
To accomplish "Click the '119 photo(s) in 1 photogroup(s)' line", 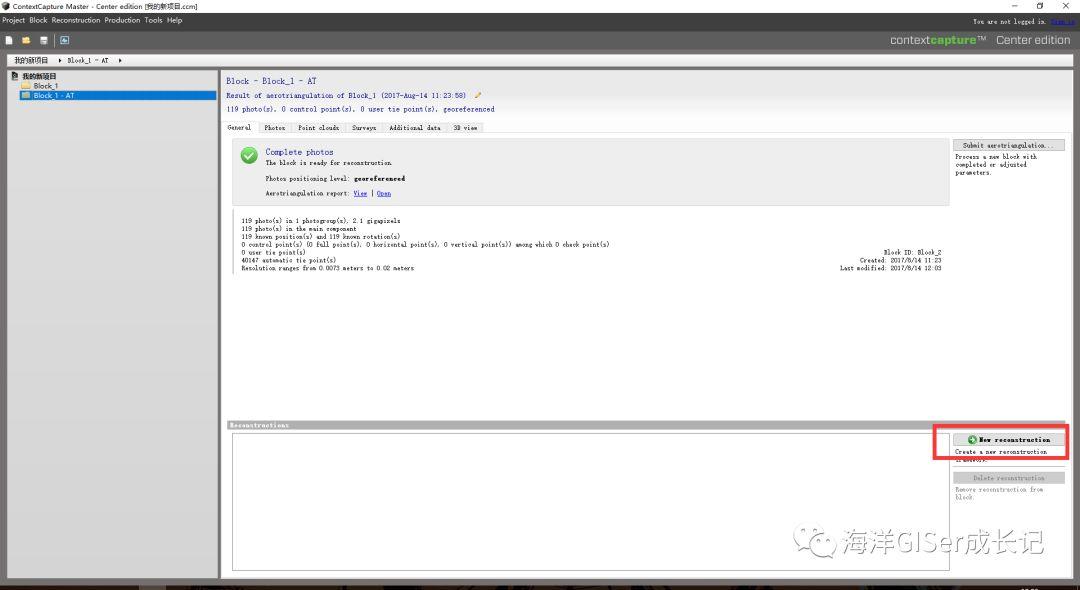I will tap(321, 221).
